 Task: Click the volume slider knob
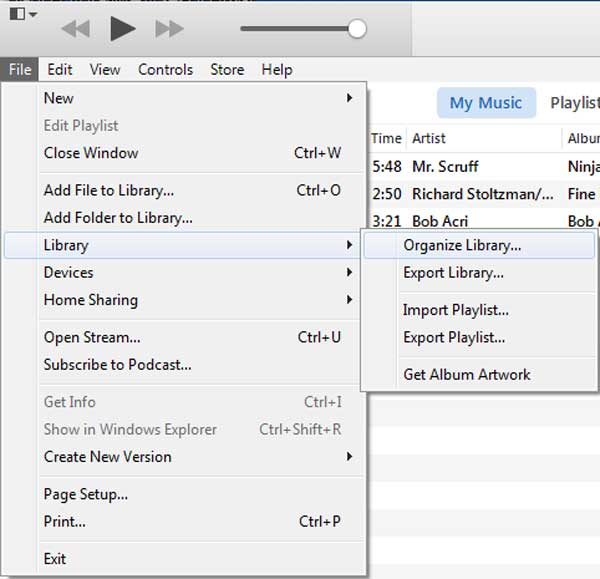point(356,29)
